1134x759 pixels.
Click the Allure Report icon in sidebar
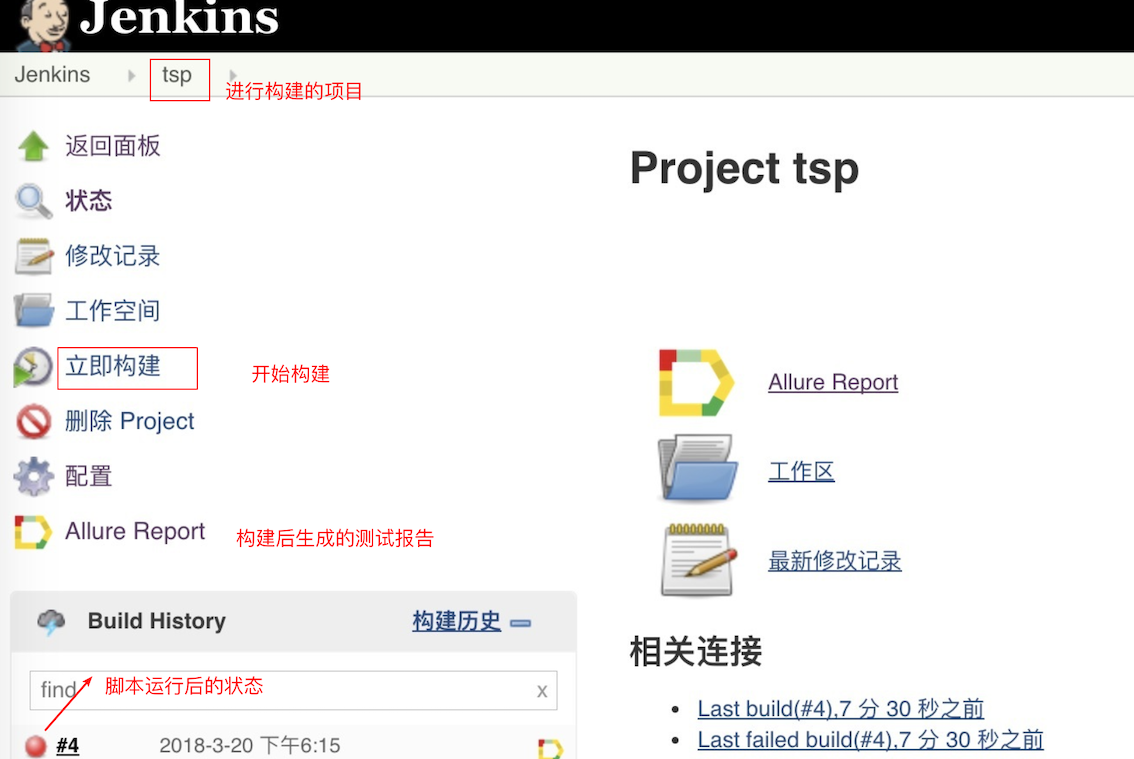33,532
